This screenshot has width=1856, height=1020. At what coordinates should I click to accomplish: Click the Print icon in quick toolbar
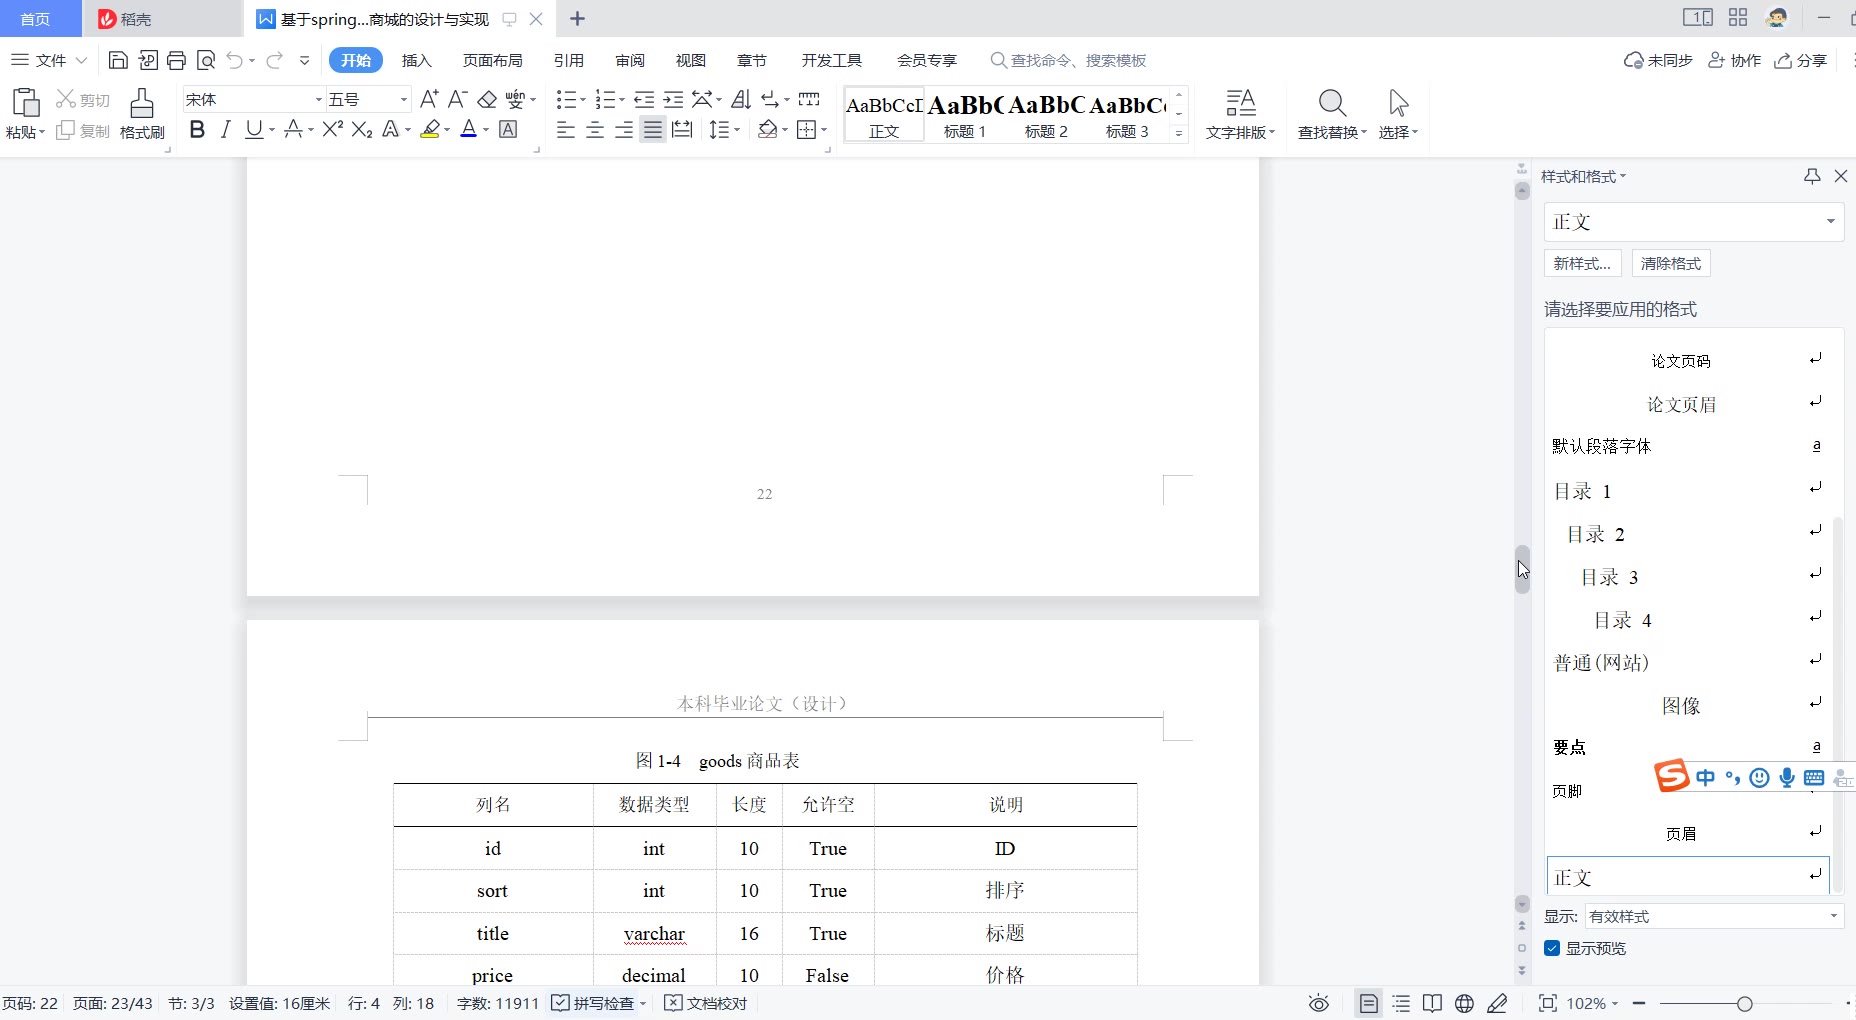click(x=177, y=61)
